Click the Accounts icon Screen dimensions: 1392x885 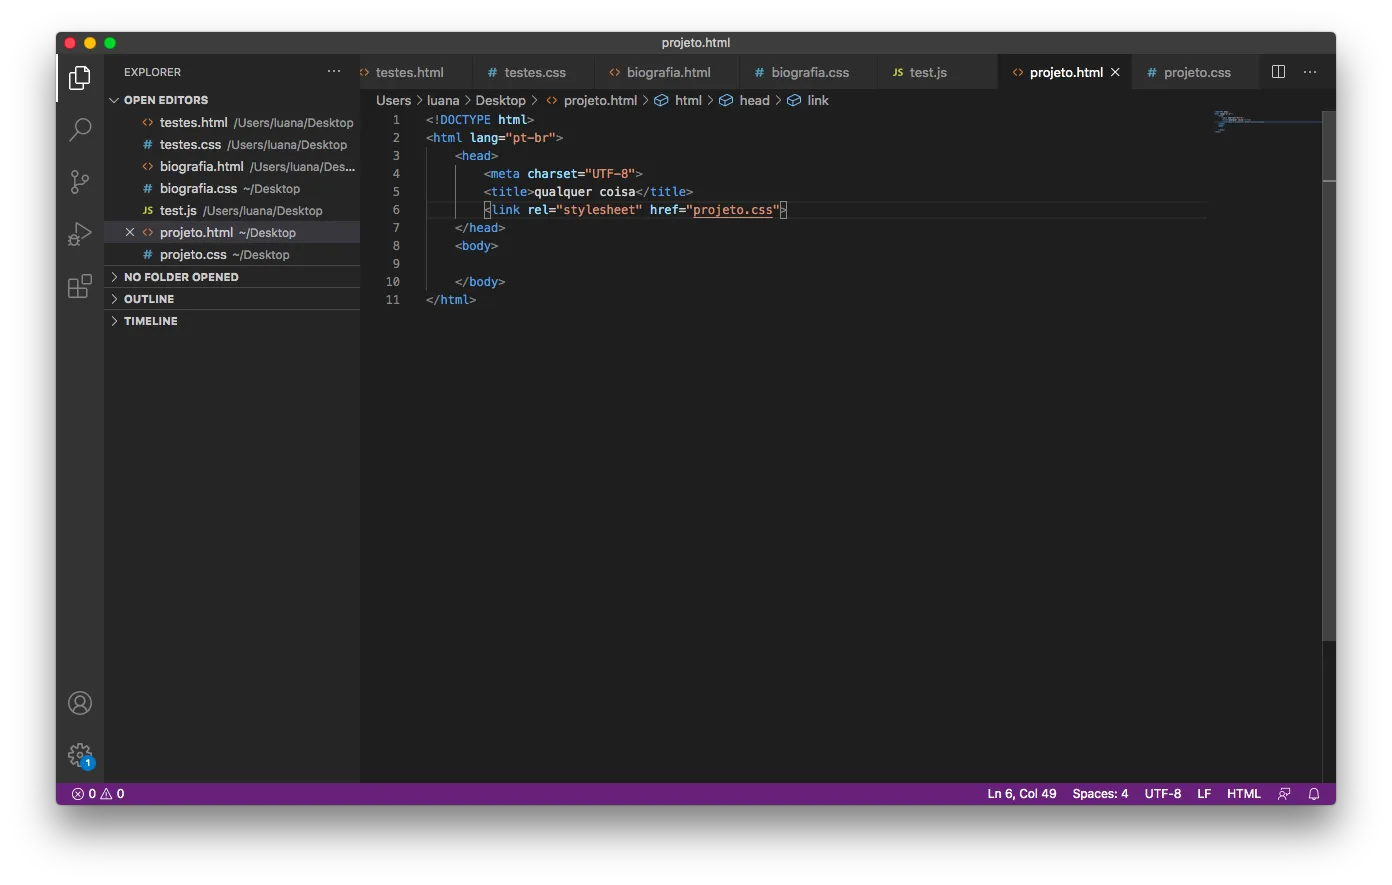(80, 703)
